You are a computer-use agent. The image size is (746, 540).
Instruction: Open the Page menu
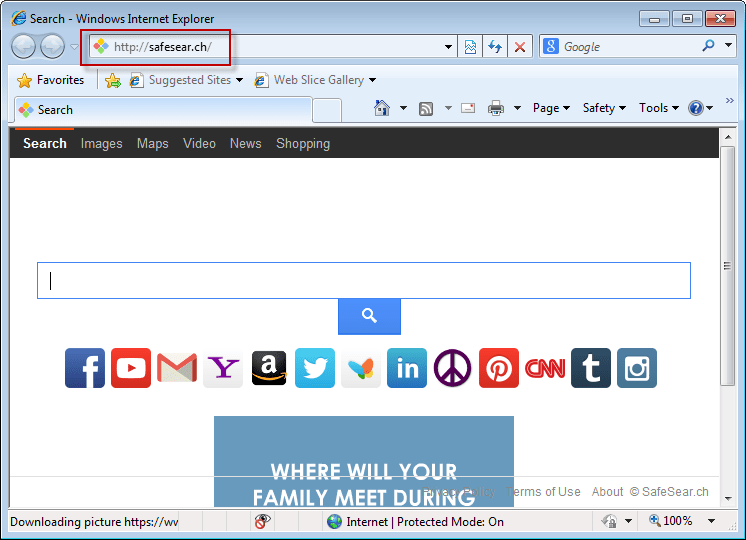tap(551, 108)
